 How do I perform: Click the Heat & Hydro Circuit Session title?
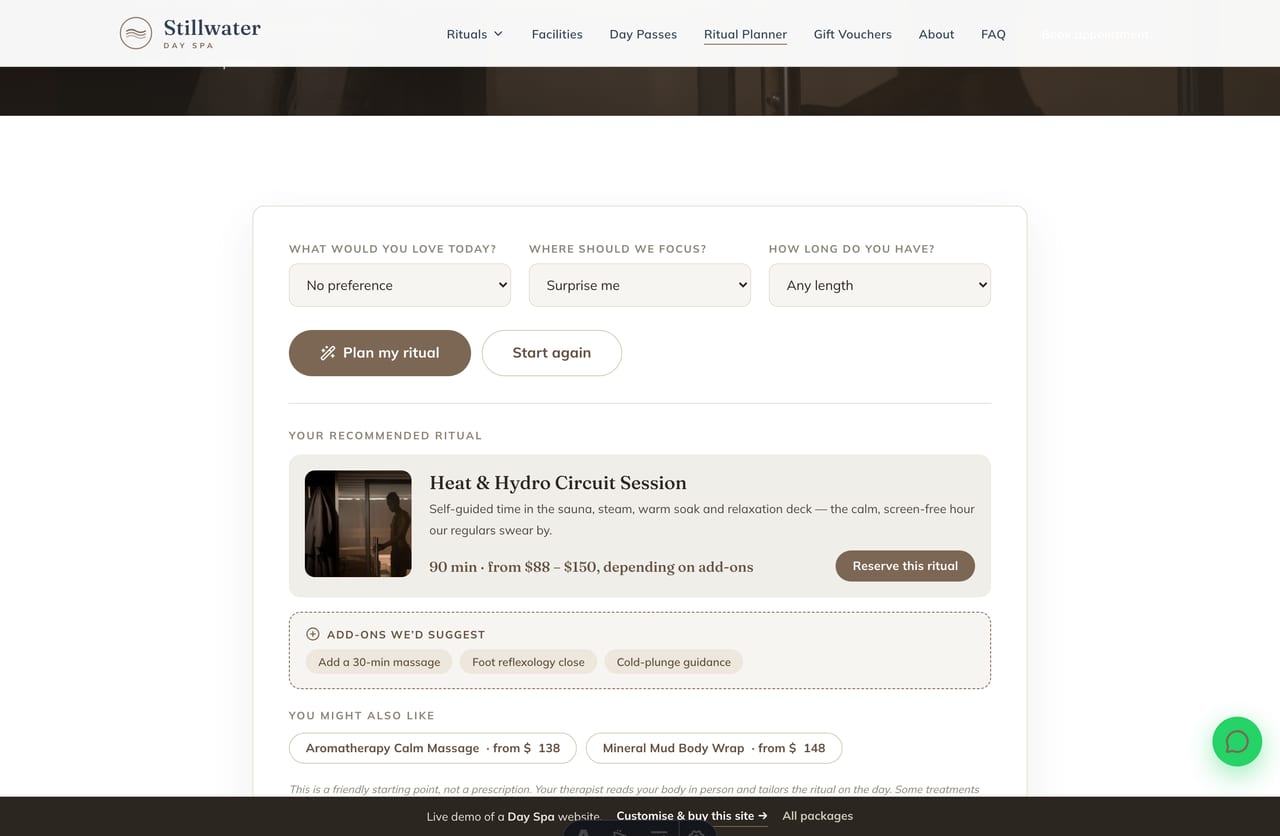click(558, 483)
